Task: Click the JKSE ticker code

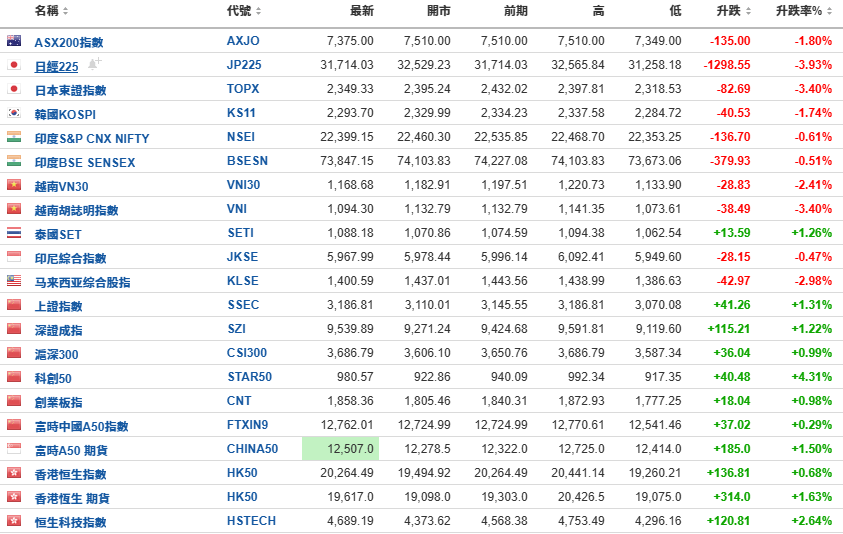Action: coord(242,257)
